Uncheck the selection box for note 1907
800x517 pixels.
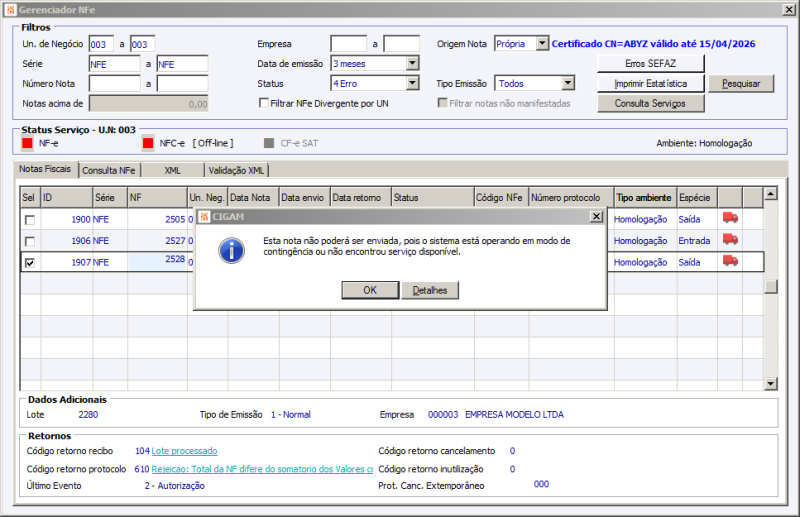[30, 262]
